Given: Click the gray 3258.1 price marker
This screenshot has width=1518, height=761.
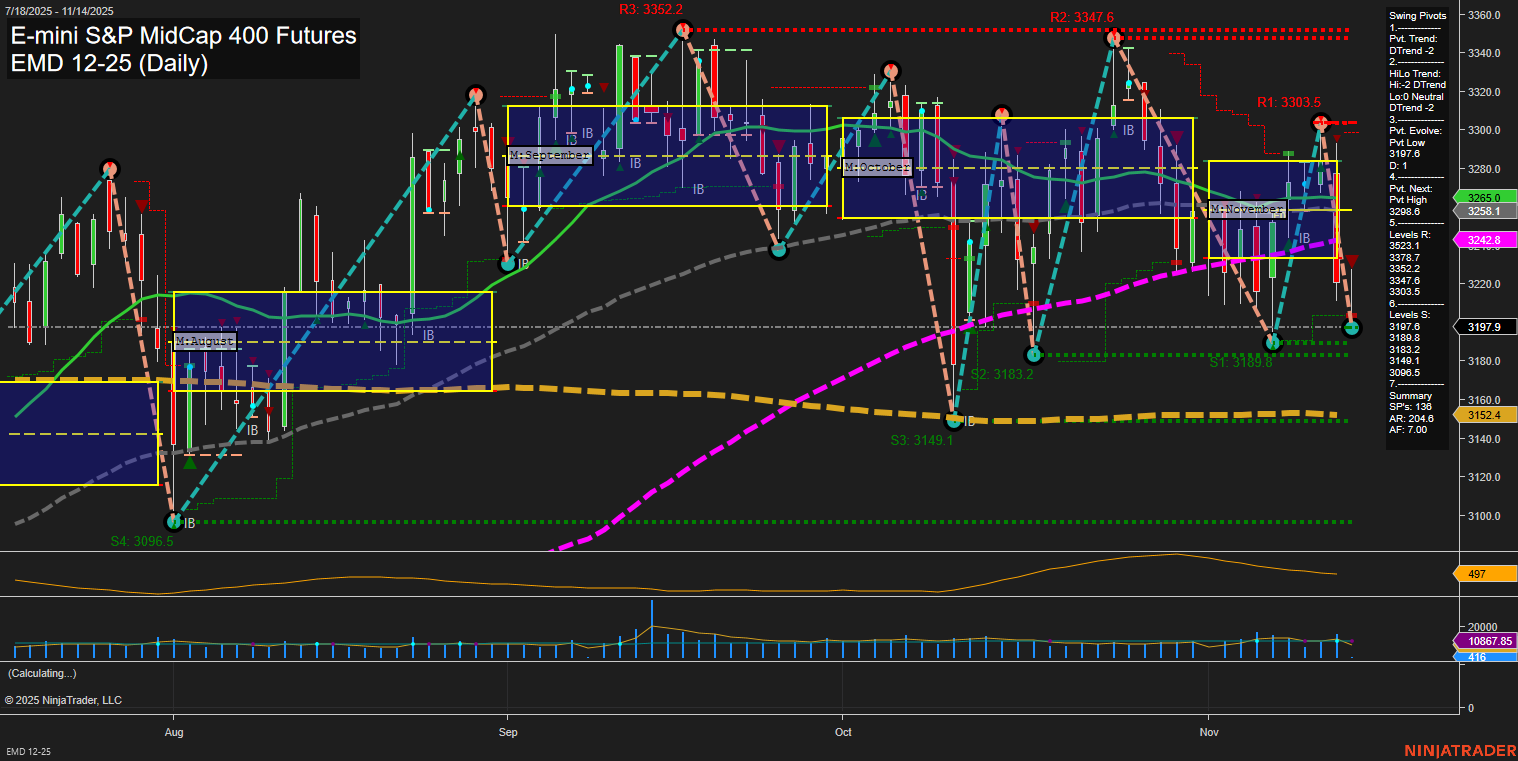Looking at the screenshot, I should coord(1487,211).
